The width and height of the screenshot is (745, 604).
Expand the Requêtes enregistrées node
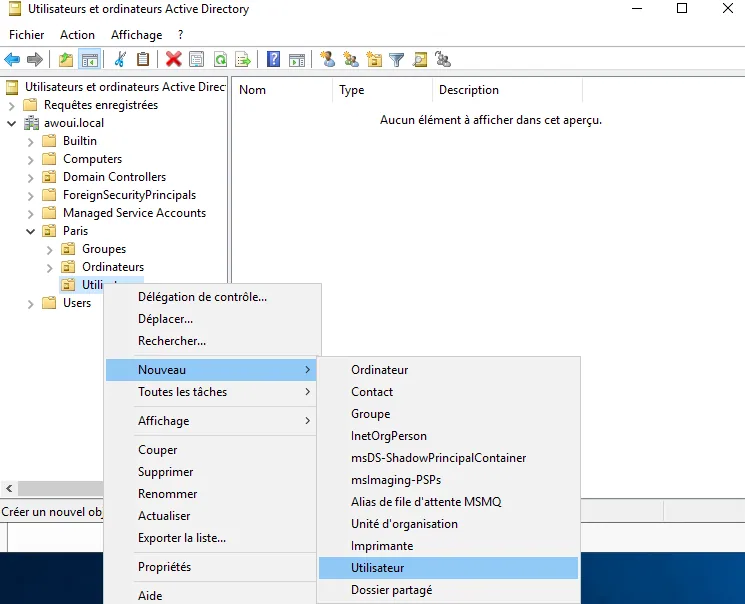[12, 105]
